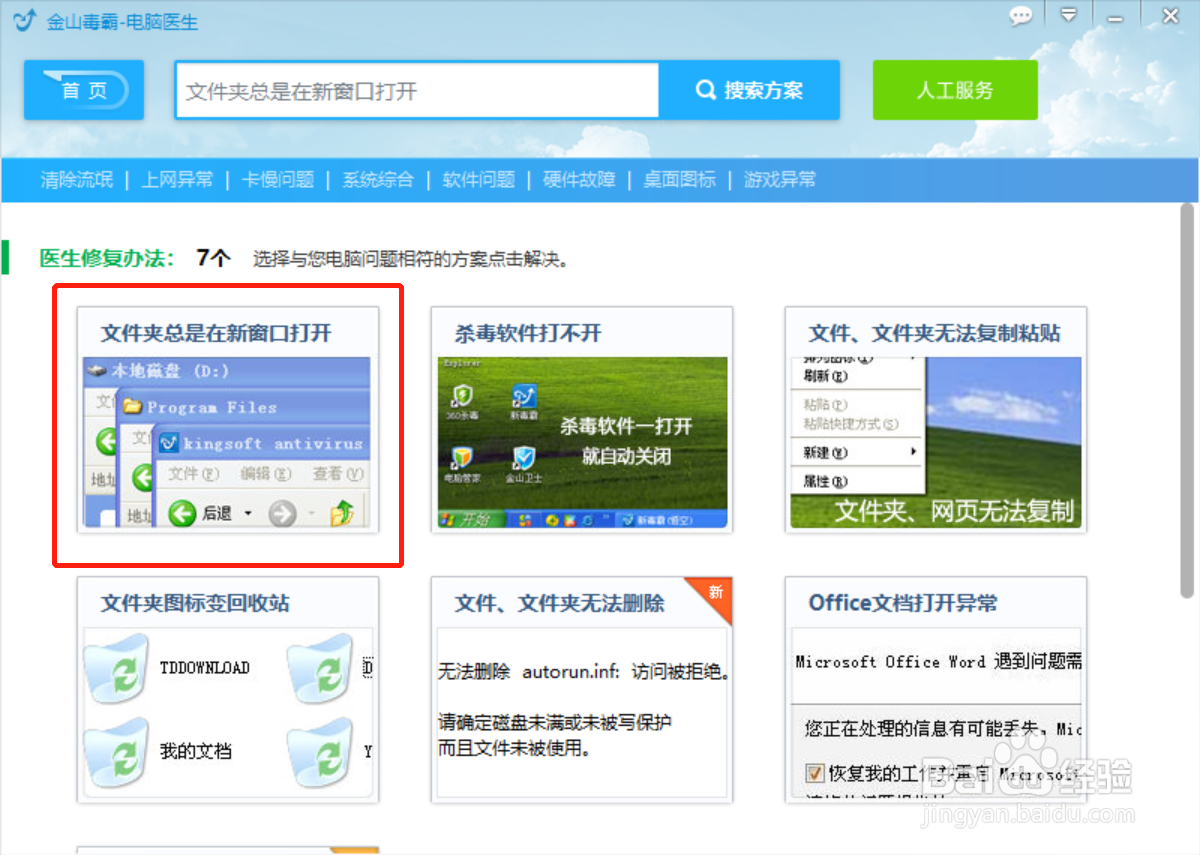Click the Kingsoft app logo icon

point(27,20)
